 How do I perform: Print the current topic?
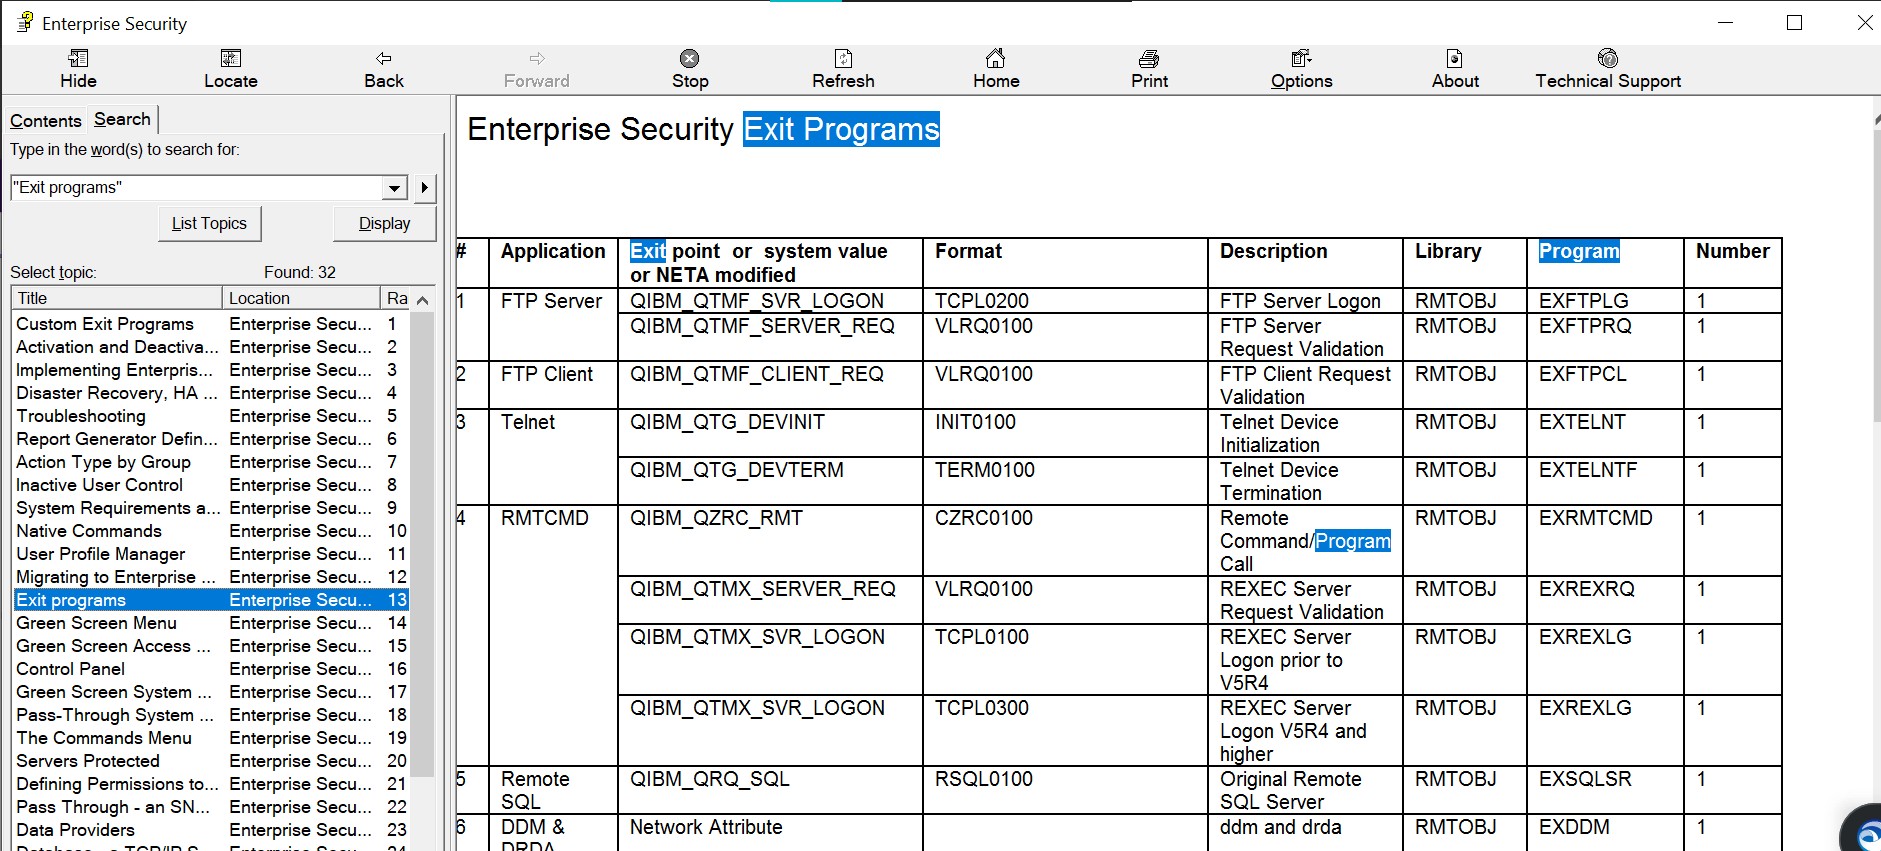point(1149,59)
